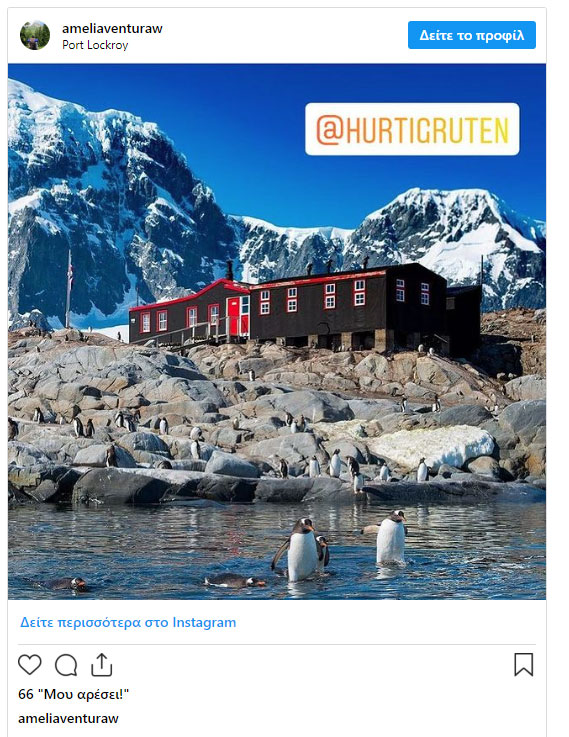Like the post with the heart icon
The image size is (569, 737).
(x=30, y=665)
